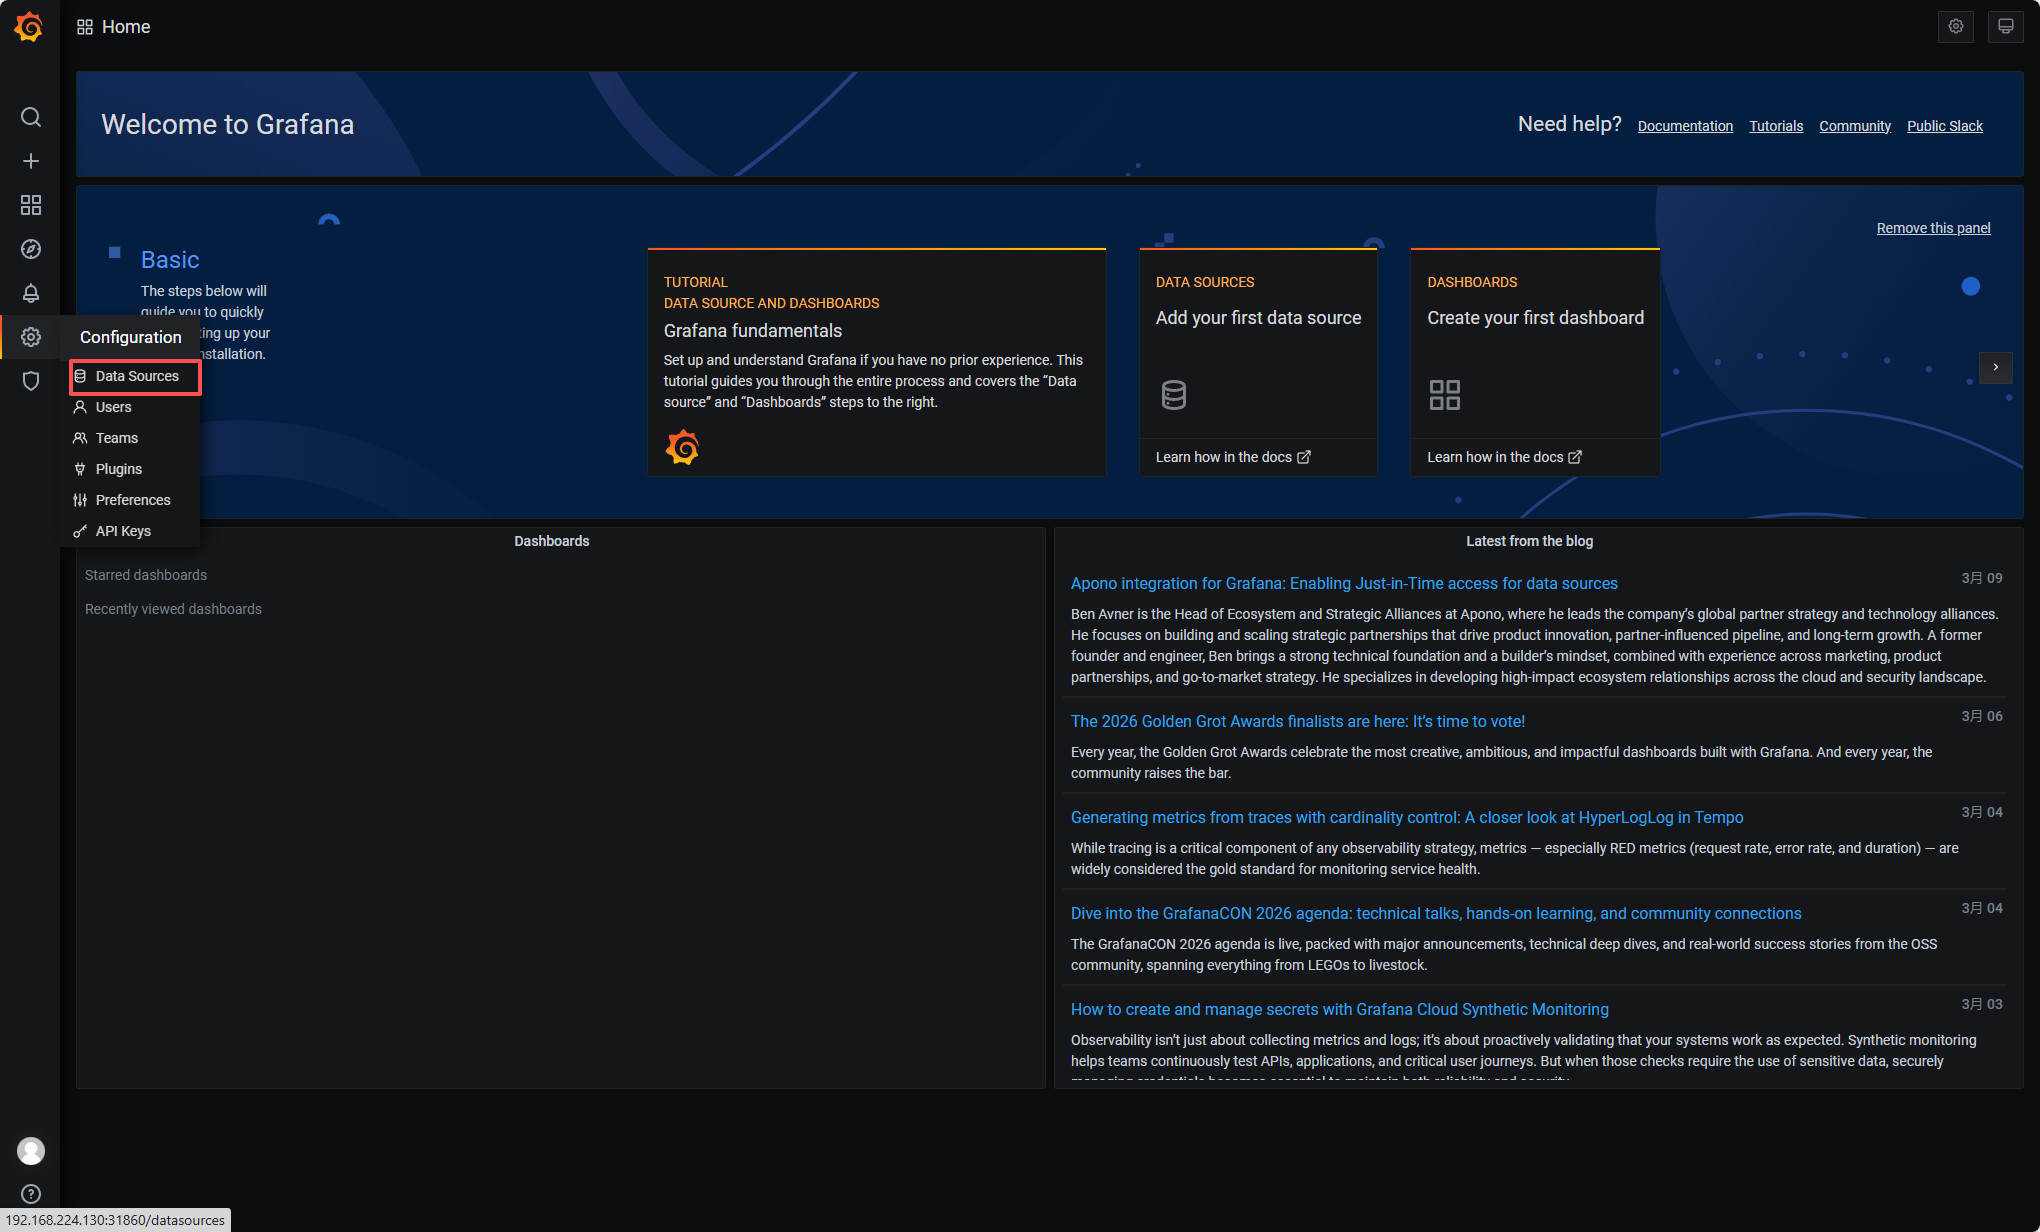Click the Server Admin shield icon
Screen dimensions: 2040x1232
[31, 381]
